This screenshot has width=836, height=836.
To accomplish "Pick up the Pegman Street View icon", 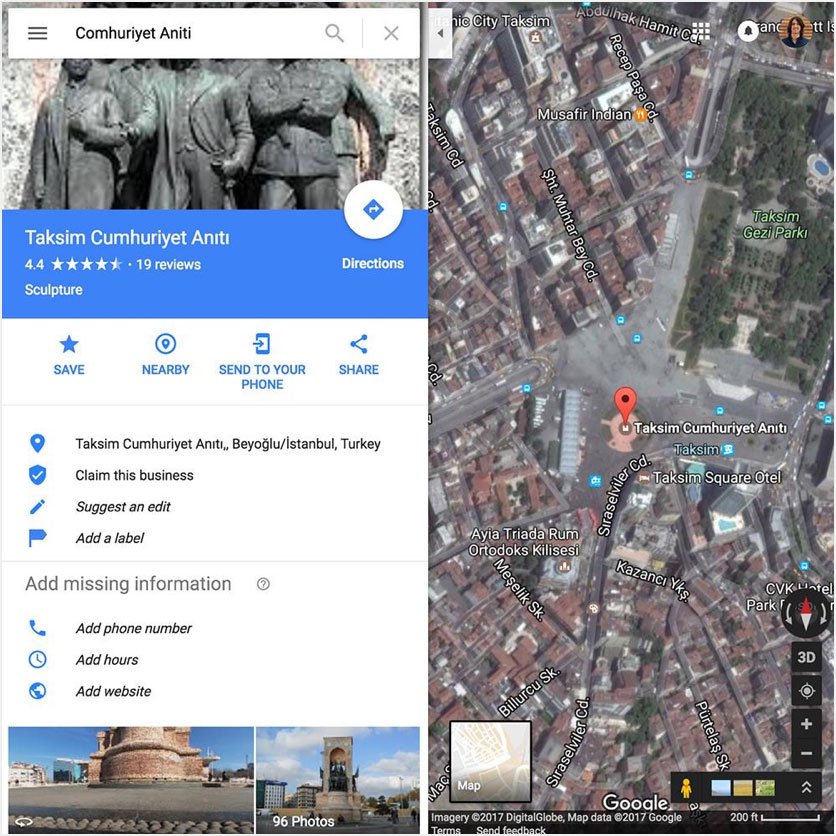I will [686, 788].
